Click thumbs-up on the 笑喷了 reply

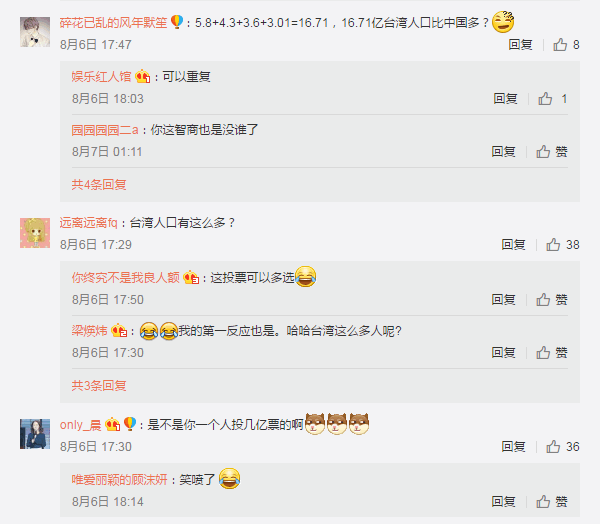pos(551,501)
